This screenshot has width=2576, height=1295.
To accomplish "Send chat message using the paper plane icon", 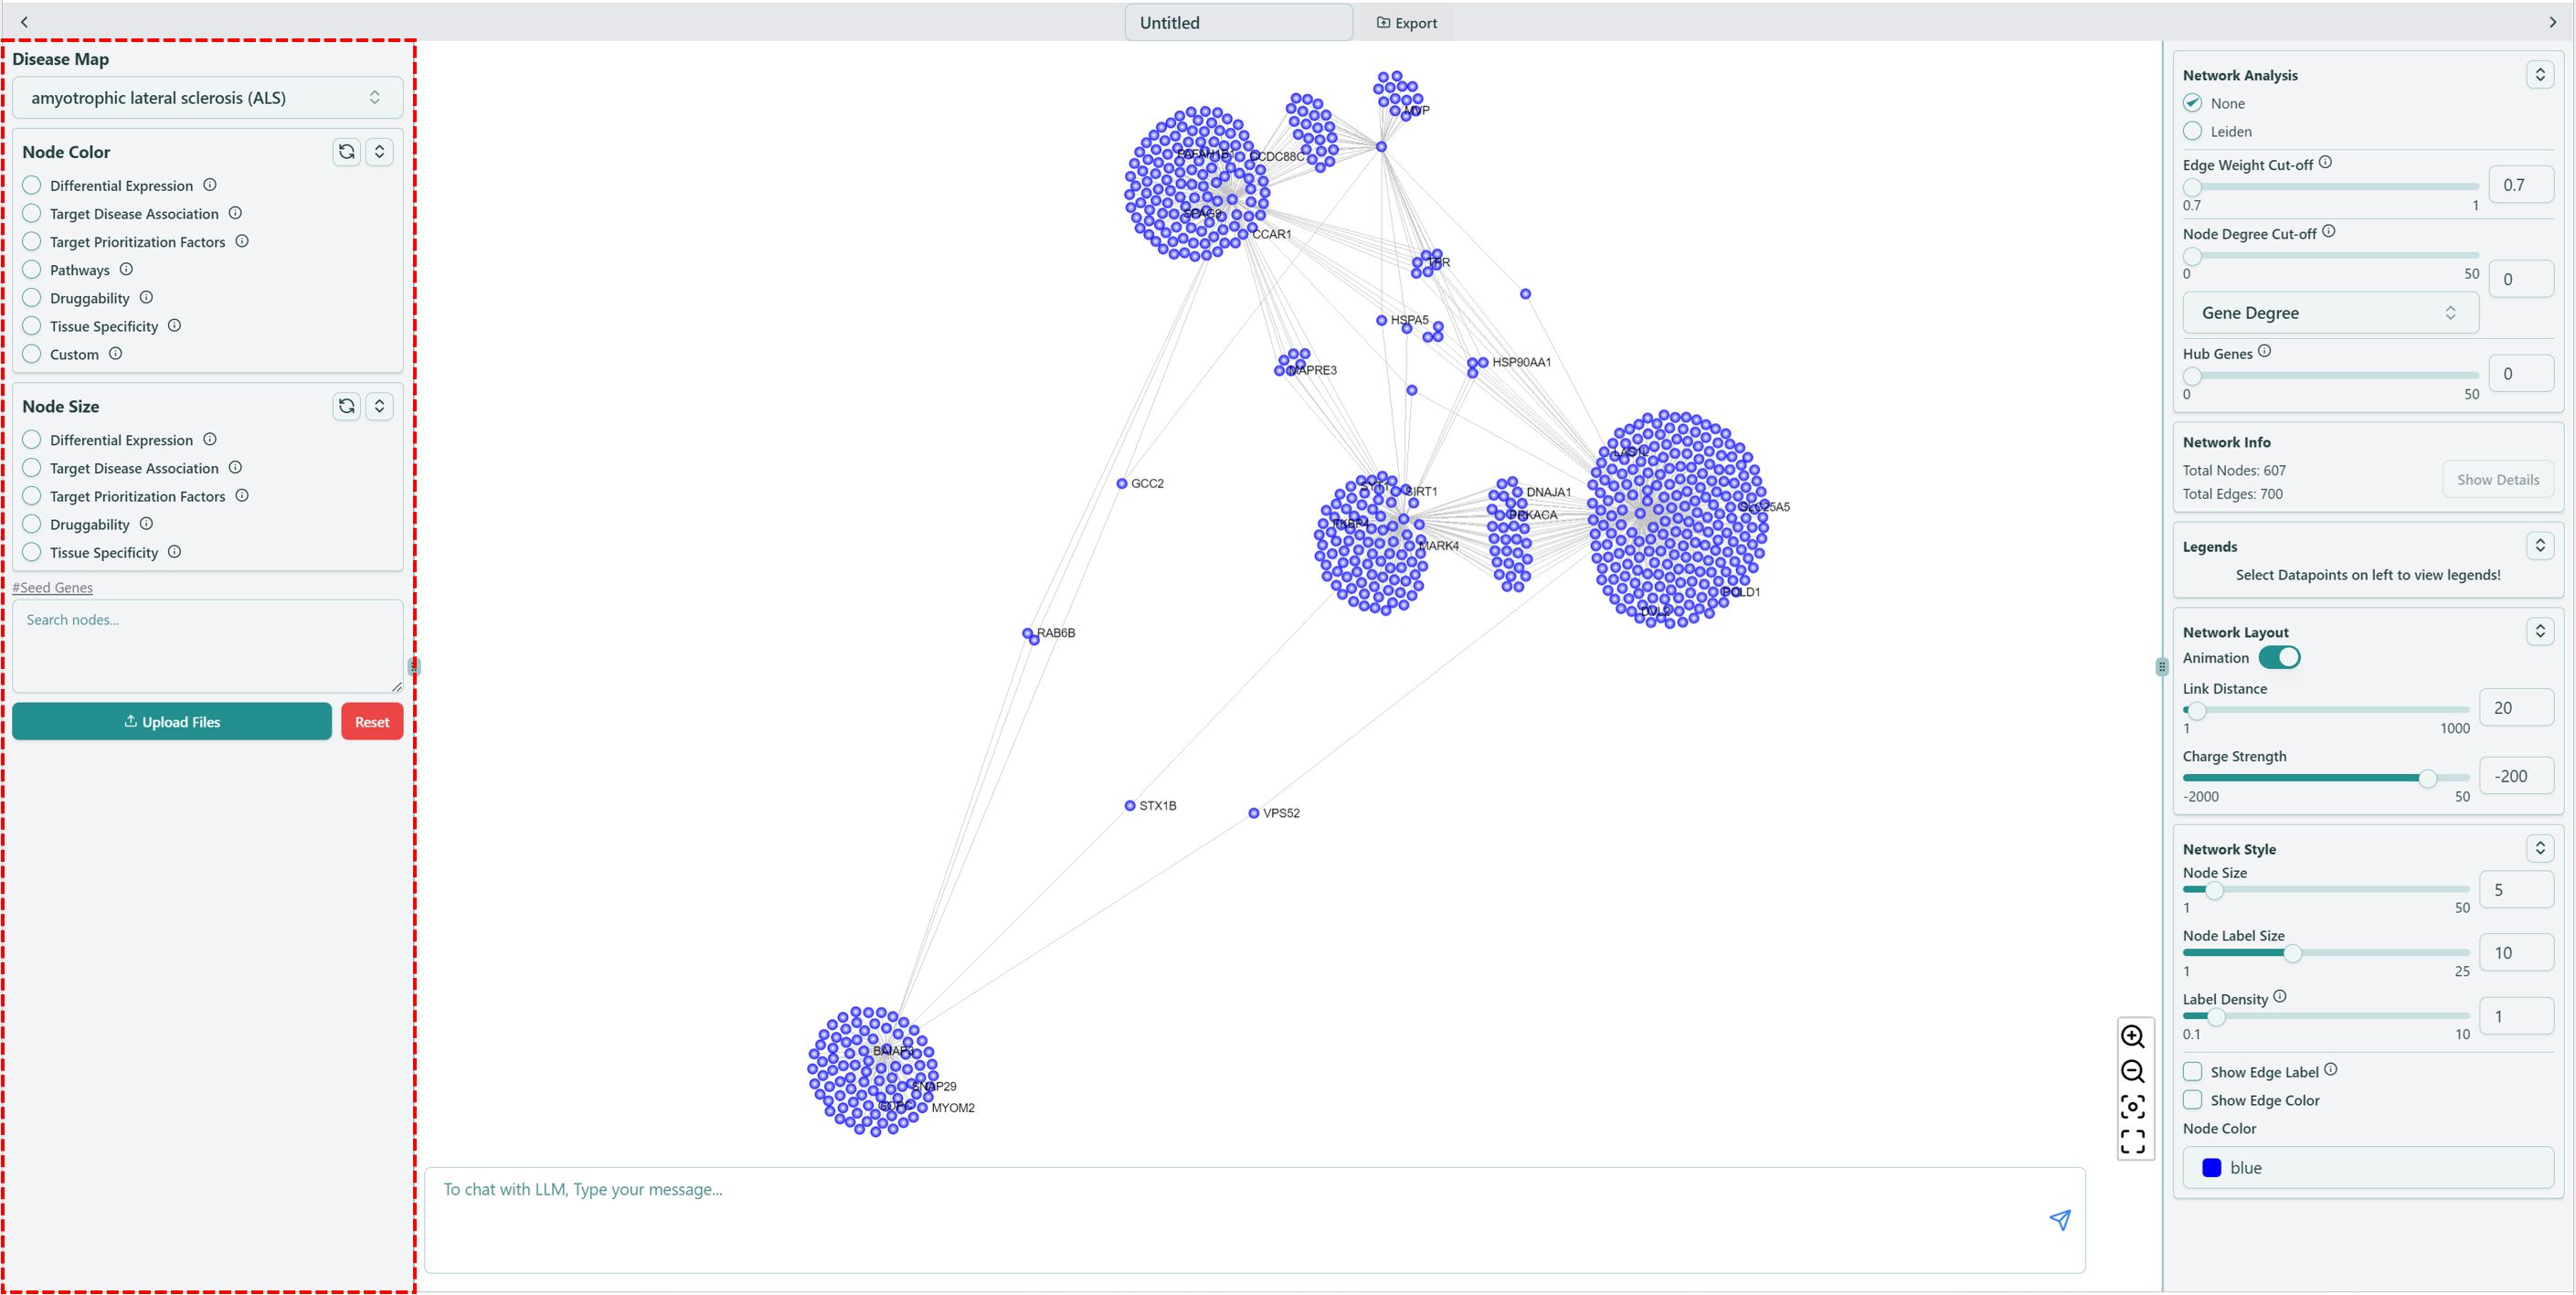I will 2060,1220.
